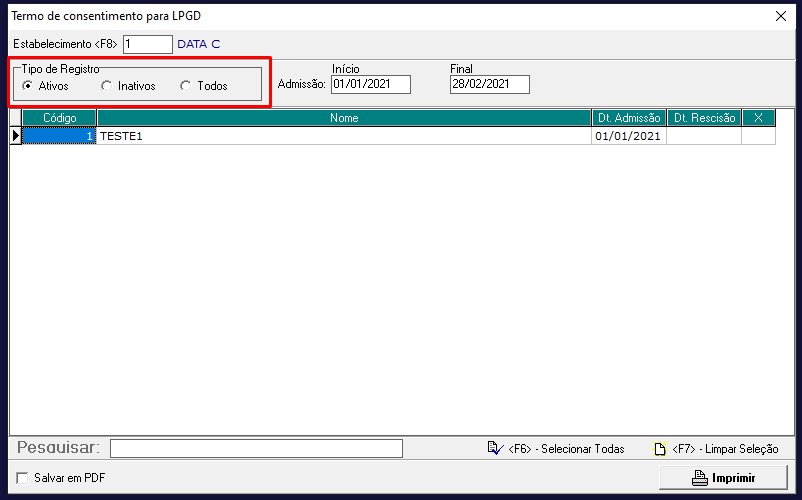Click the row indicator arrow for TESTE1
The width and height of the screenshot is (802, 500).
[x=15, y=136]
